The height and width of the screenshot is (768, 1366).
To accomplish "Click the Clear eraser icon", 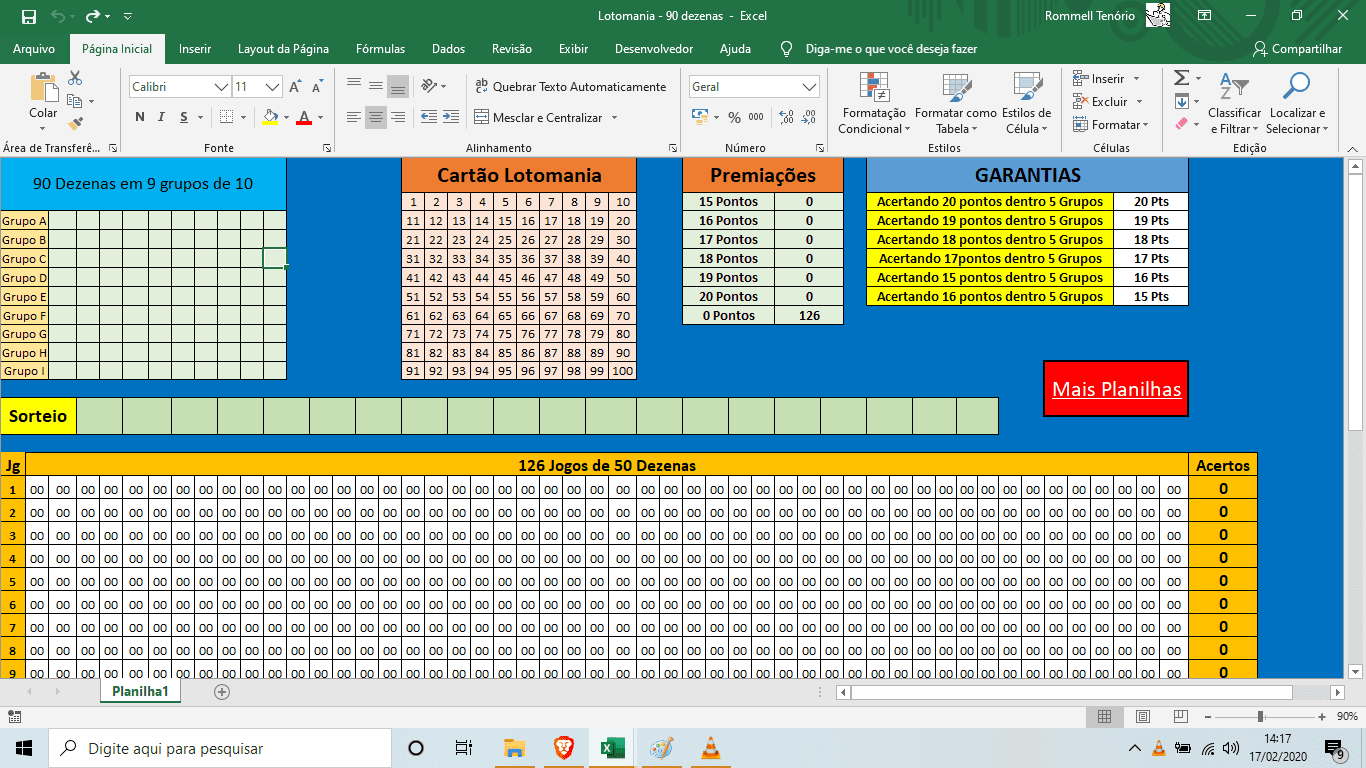I will 1181,124.
